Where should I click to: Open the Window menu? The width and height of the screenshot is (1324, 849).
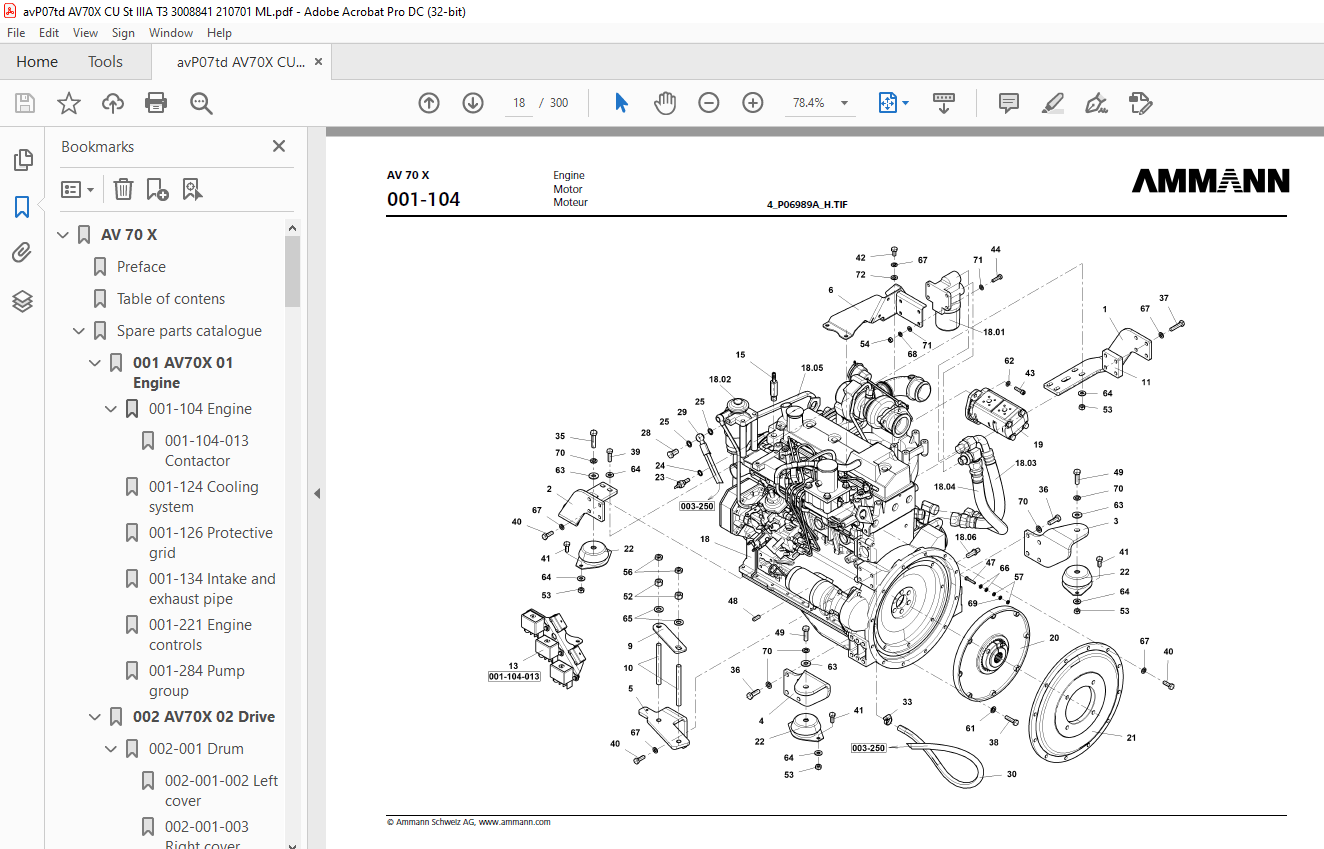coord(171,33)
